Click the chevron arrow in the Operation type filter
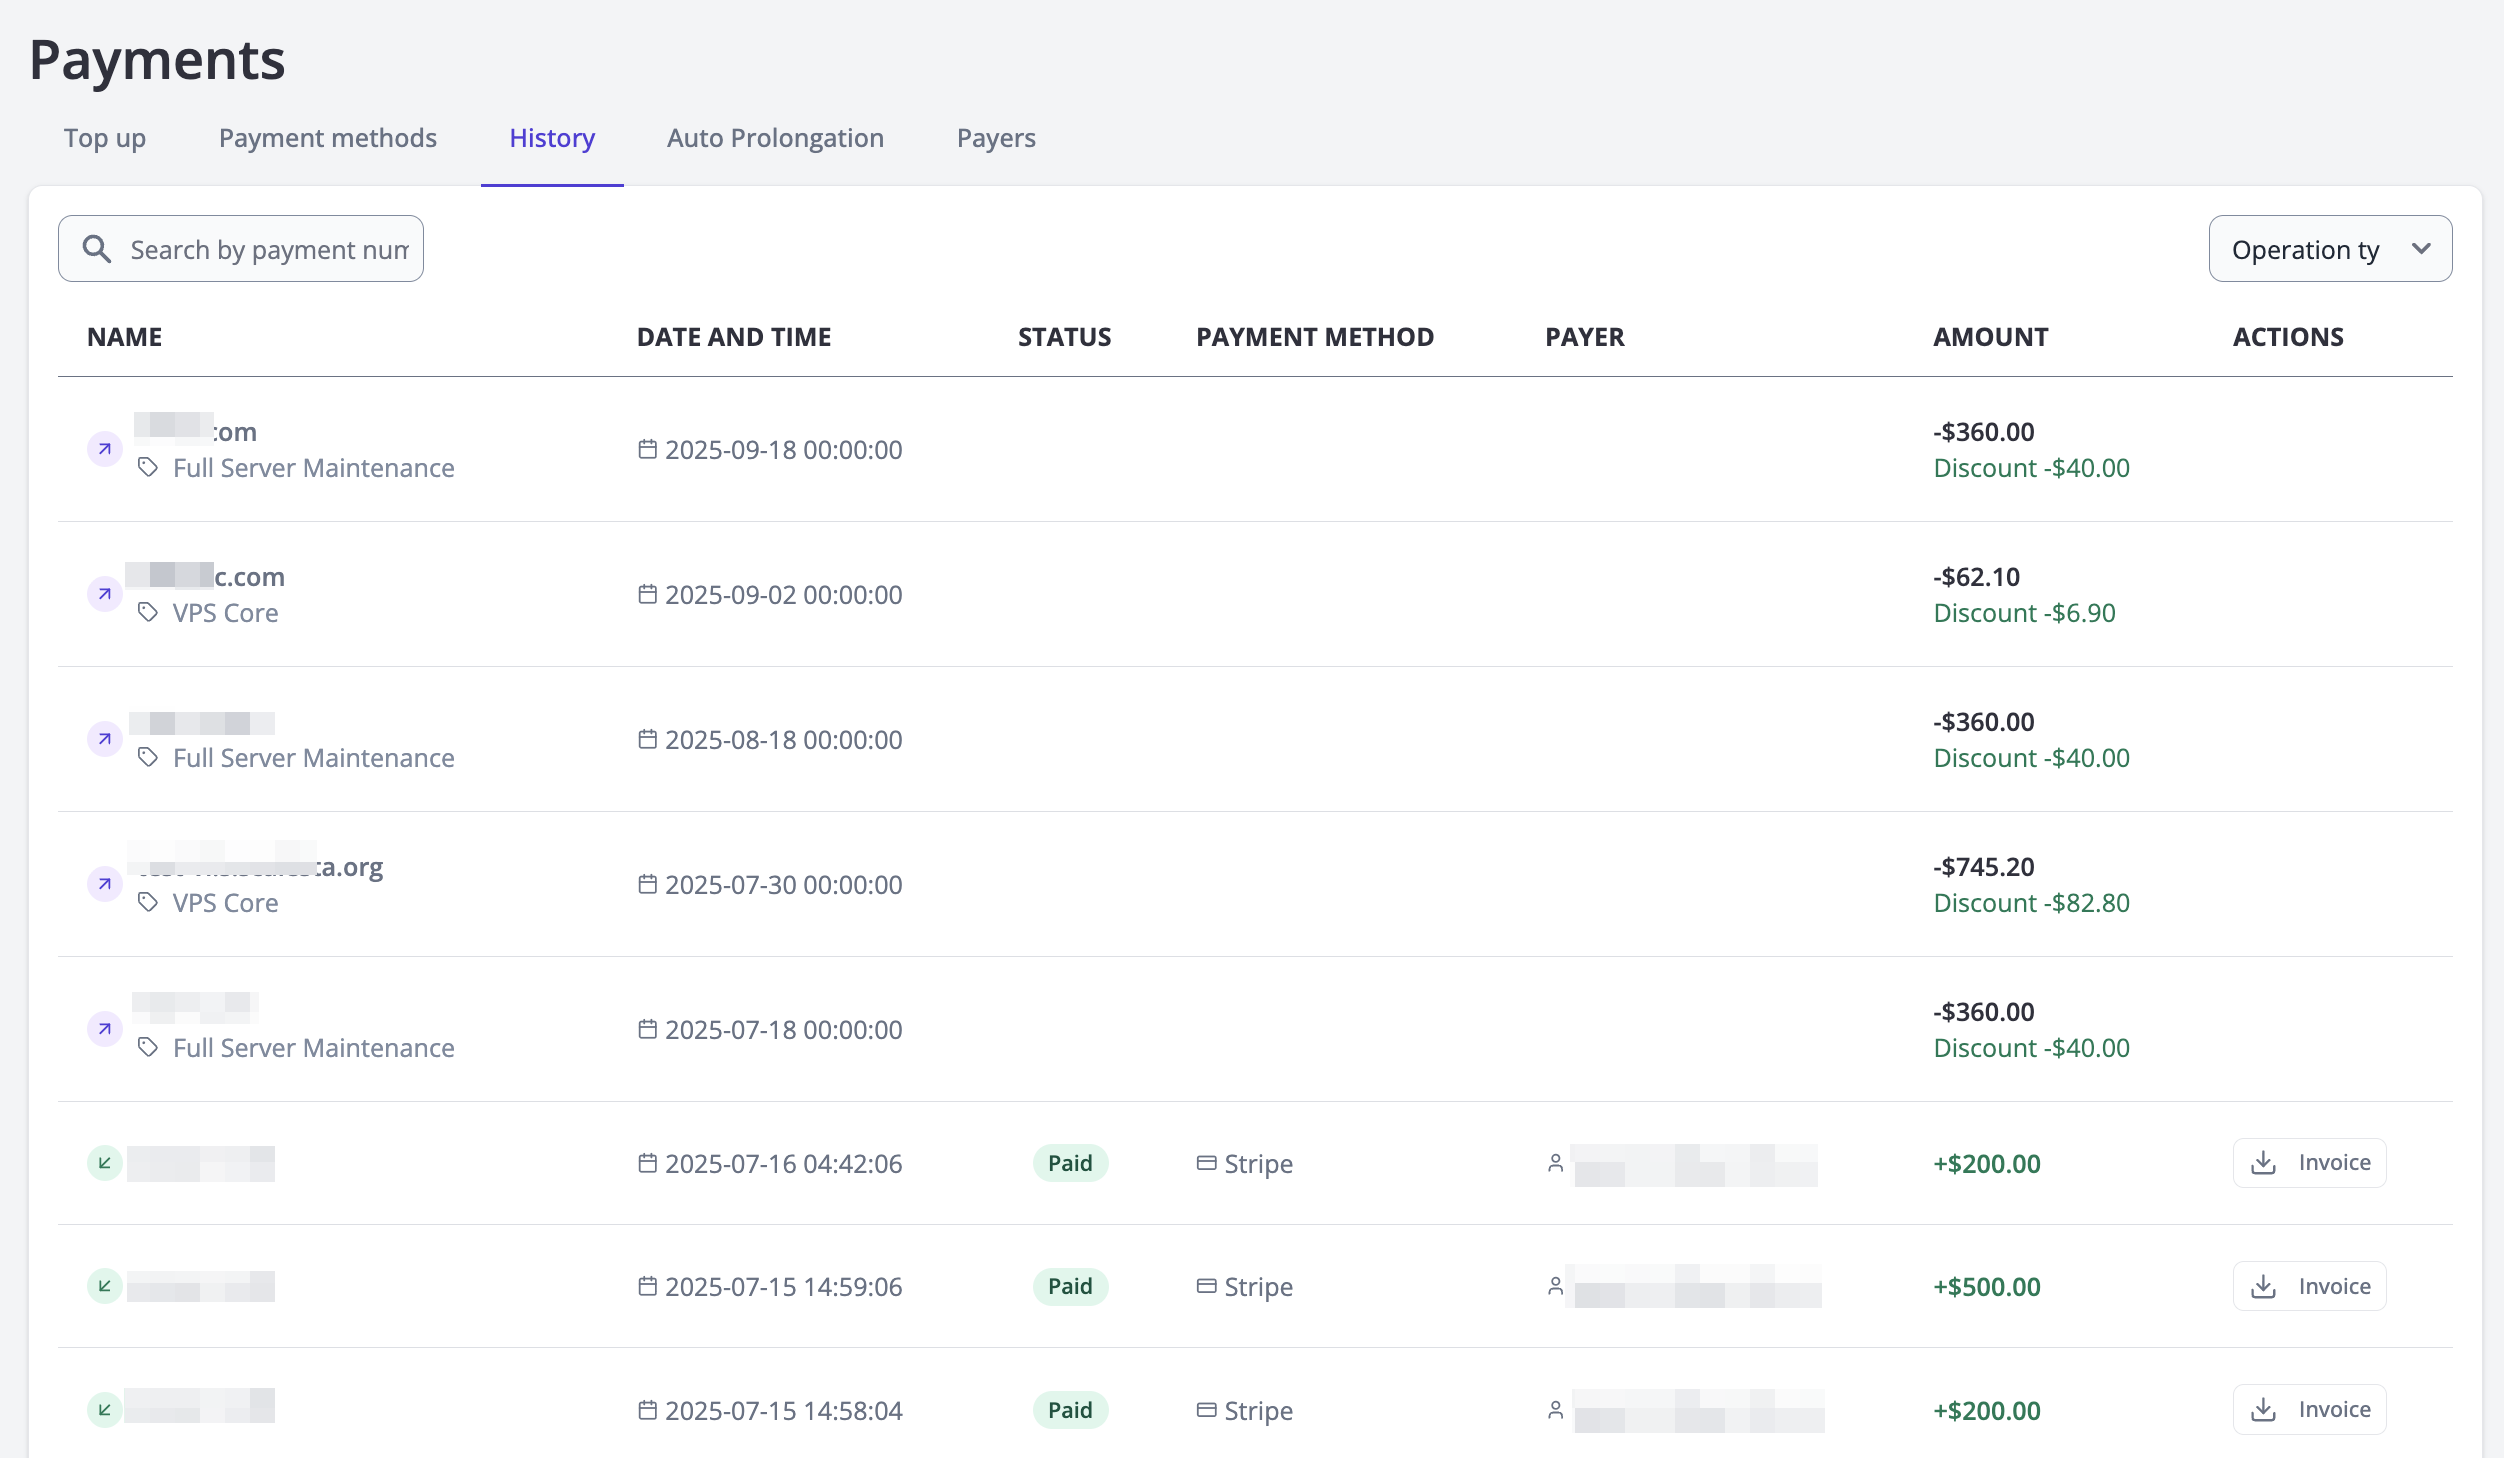This screenshot has width=2504, height=1458. click(x=2421, y=249)
